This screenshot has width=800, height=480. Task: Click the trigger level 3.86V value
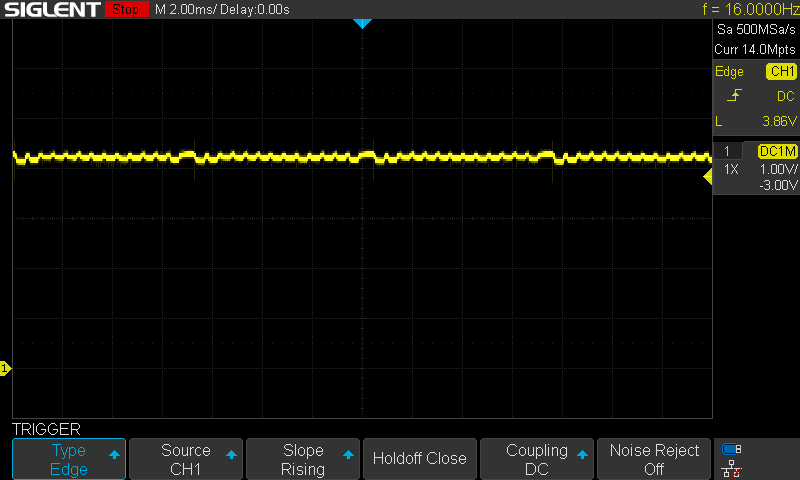[x=779, y=121]
